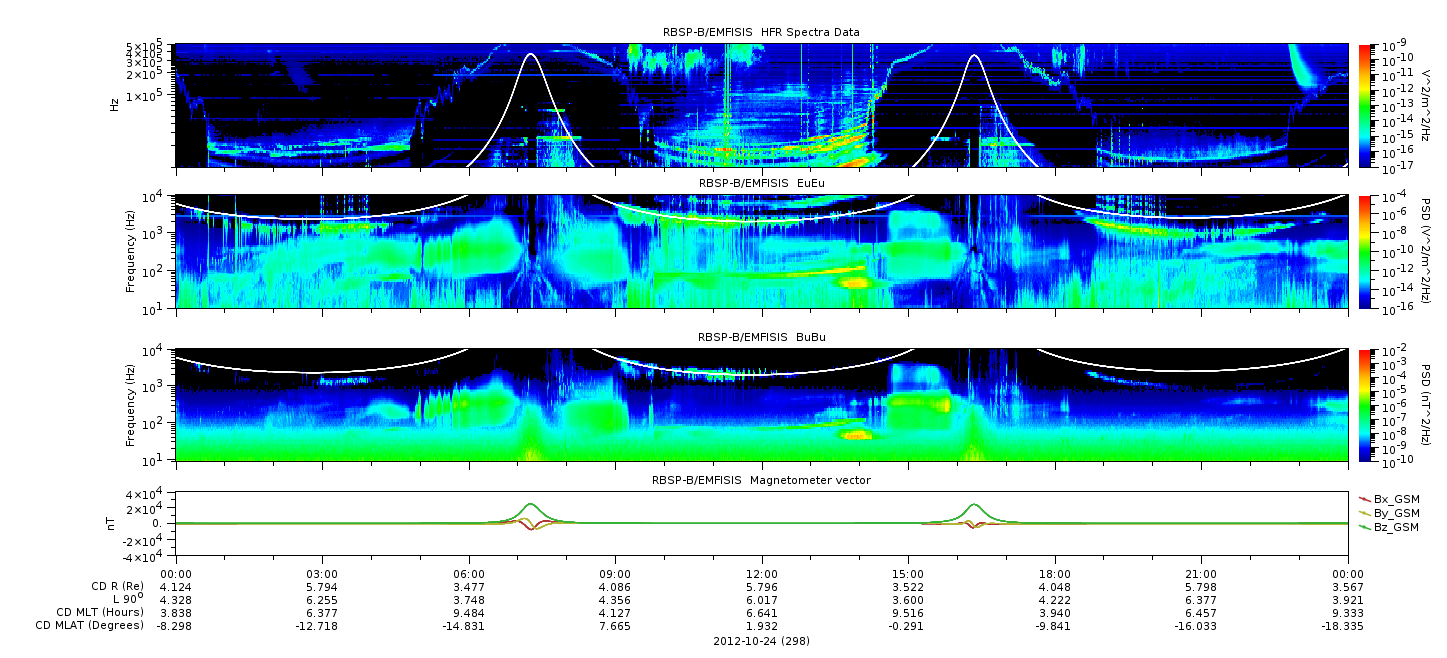Select the HFR Spectra Data plot title
This screenshot has height=658, width=1447.
coord(761,33)
